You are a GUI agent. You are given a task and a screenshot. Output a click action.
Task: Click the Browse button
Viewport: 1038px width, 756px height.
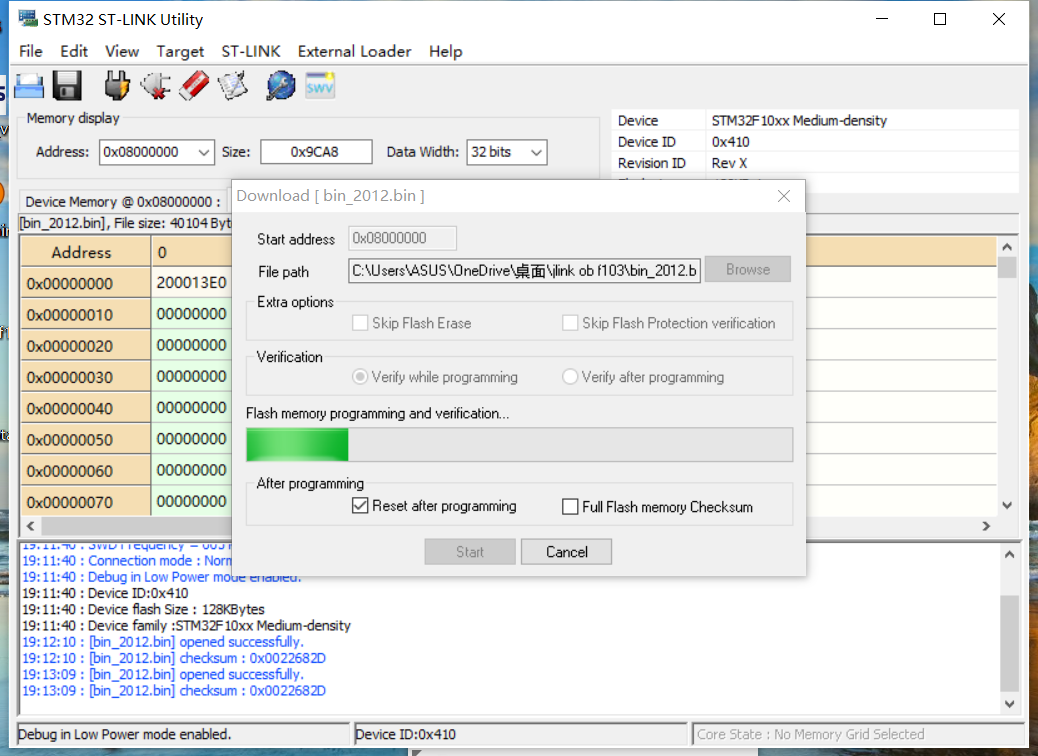748,269
